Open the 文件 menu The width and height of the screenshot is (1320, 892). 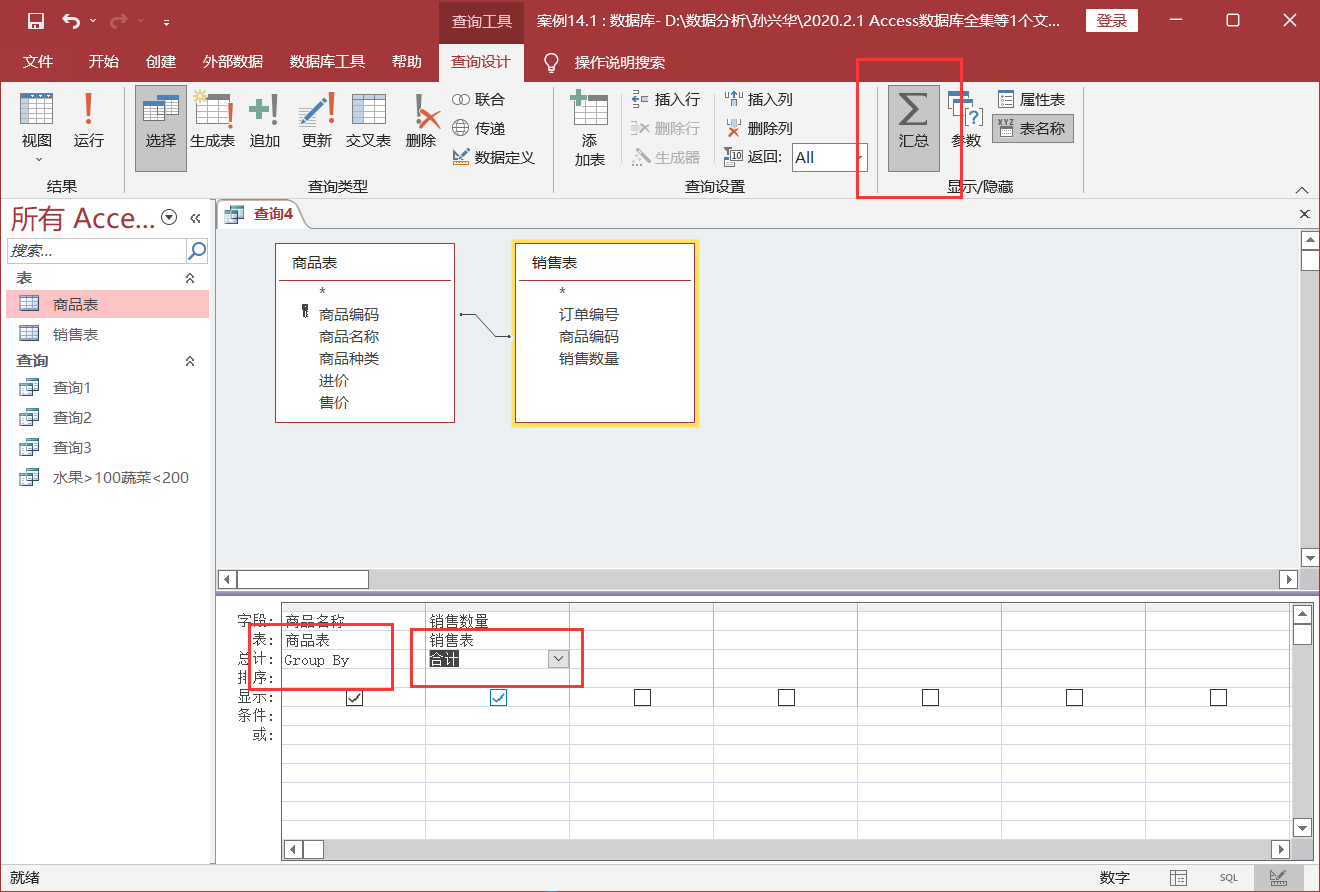tap(38, 62)
